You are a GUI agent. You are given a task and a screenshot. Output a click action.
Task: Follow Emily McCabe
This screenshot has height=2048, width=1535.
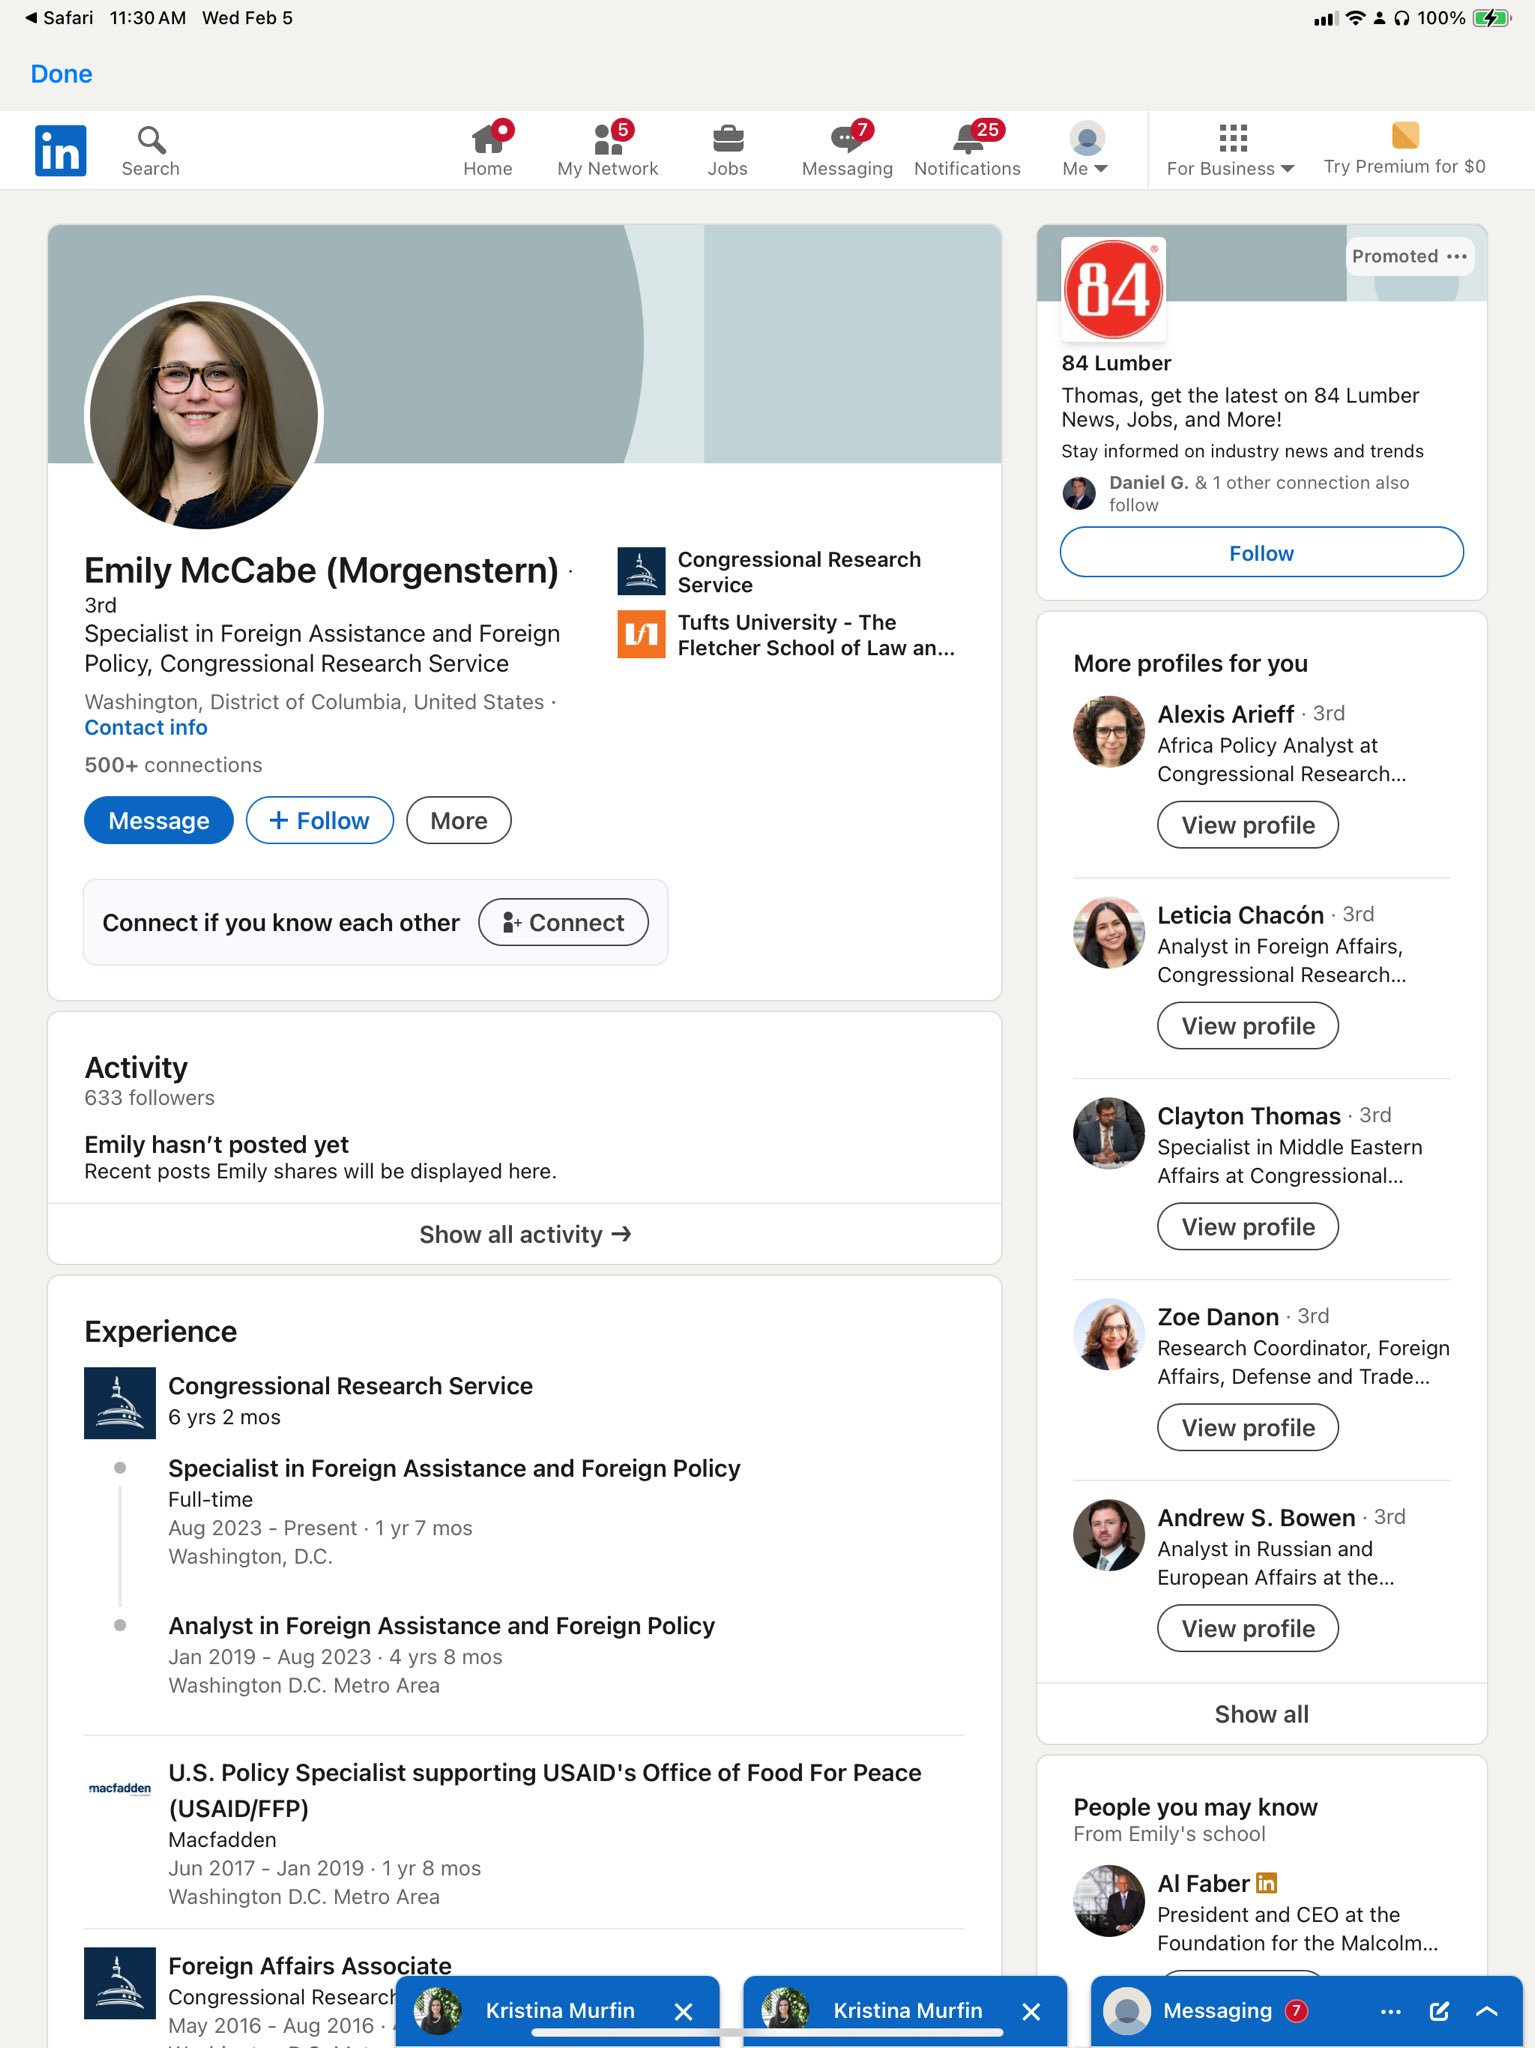(320, 821)
